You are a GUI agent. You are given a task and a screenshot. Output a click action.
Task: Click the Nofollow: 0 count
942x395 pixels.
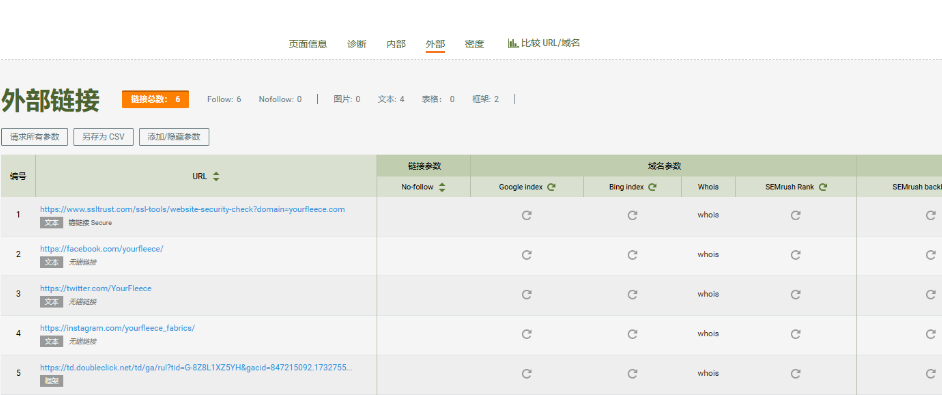(x=280, y=99)
